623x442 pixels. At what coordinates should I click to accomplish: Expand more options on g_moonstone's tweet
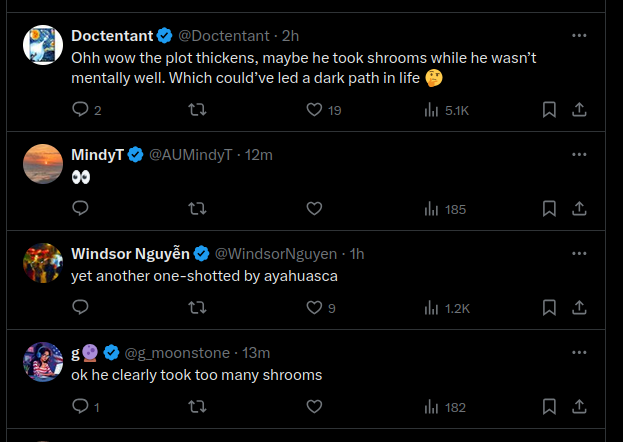pos(579,353)
